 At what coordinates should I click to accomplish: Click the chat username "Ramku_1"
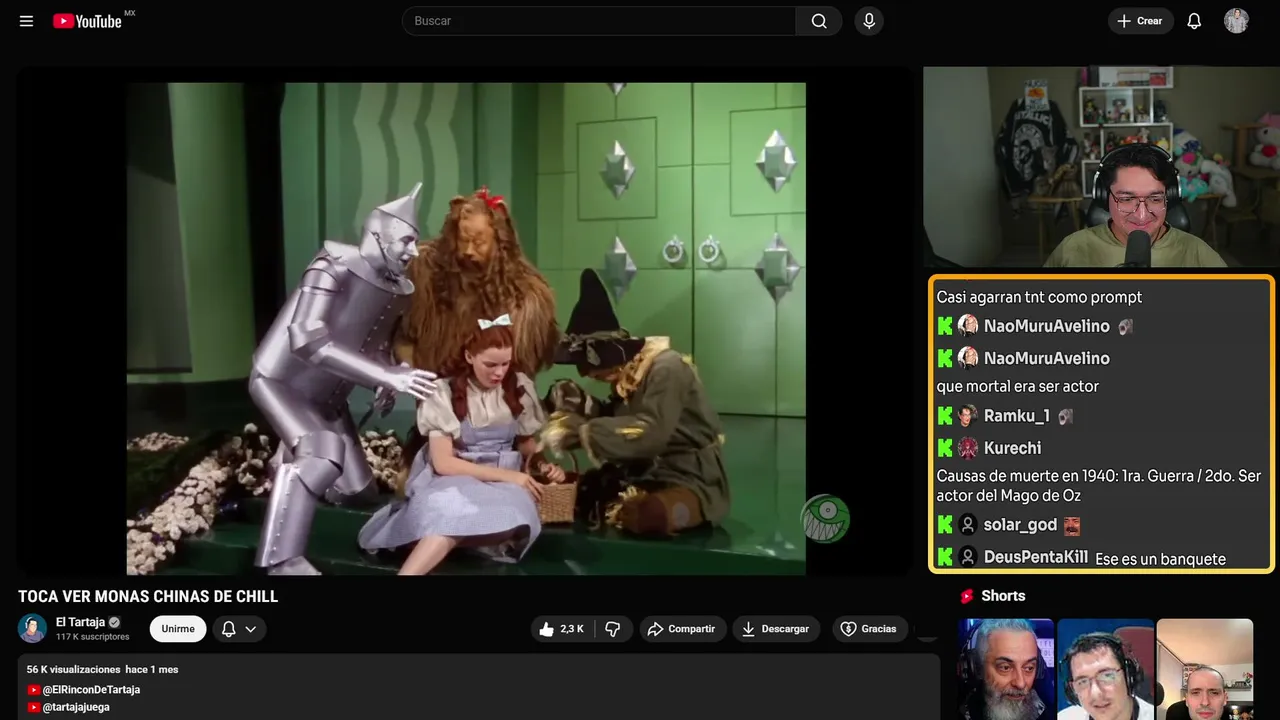pos(1016,416)
